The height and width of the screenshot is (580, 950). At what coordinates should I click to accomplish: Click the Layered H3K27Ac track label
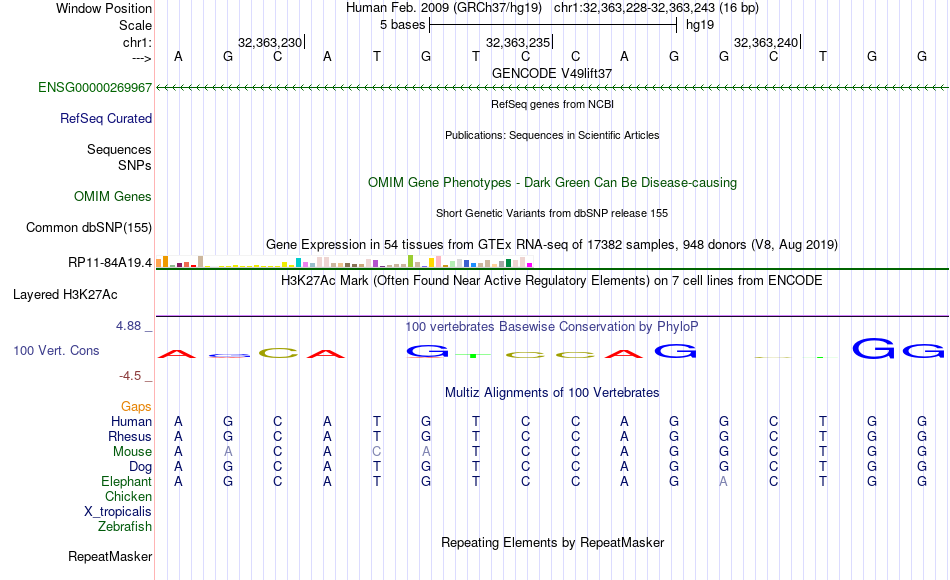pyautogui.click(x=65, y=295)
